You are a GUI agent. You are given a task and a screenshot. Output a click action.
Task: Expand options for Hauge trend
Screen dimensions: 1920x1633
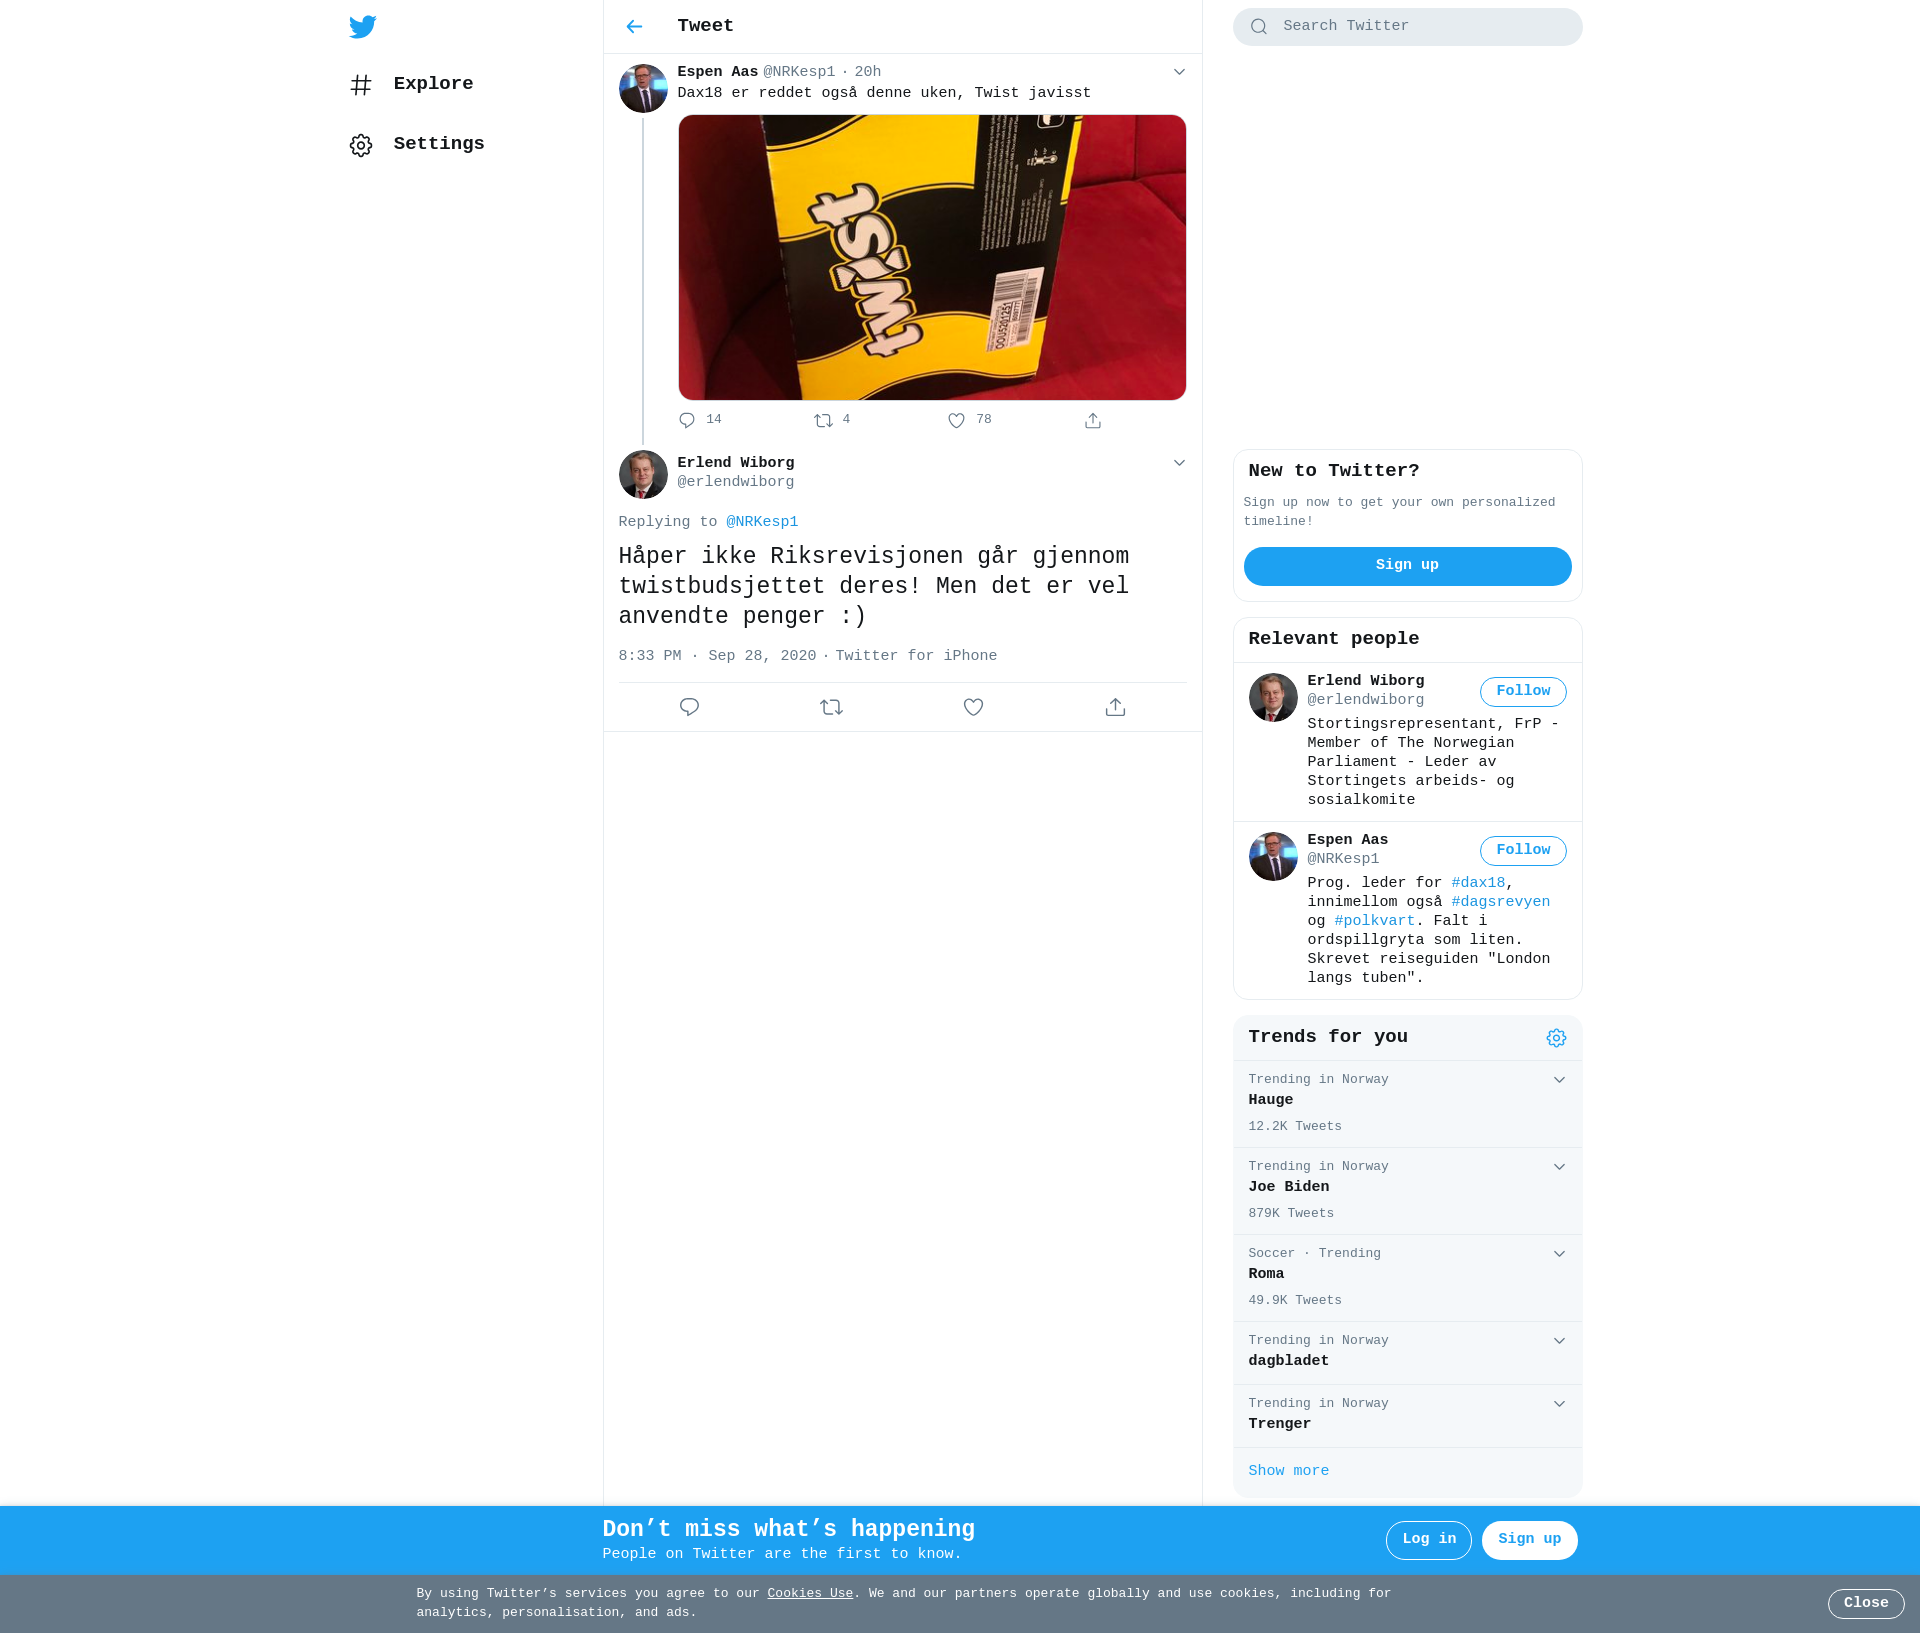[1559, 1080]
